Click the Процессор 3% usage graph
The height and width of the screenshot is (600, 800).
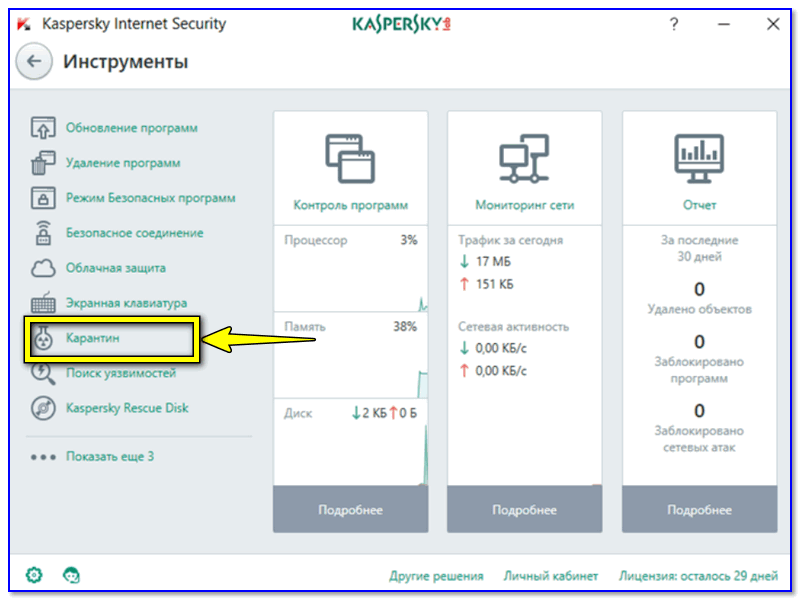[x=351, y=269]
